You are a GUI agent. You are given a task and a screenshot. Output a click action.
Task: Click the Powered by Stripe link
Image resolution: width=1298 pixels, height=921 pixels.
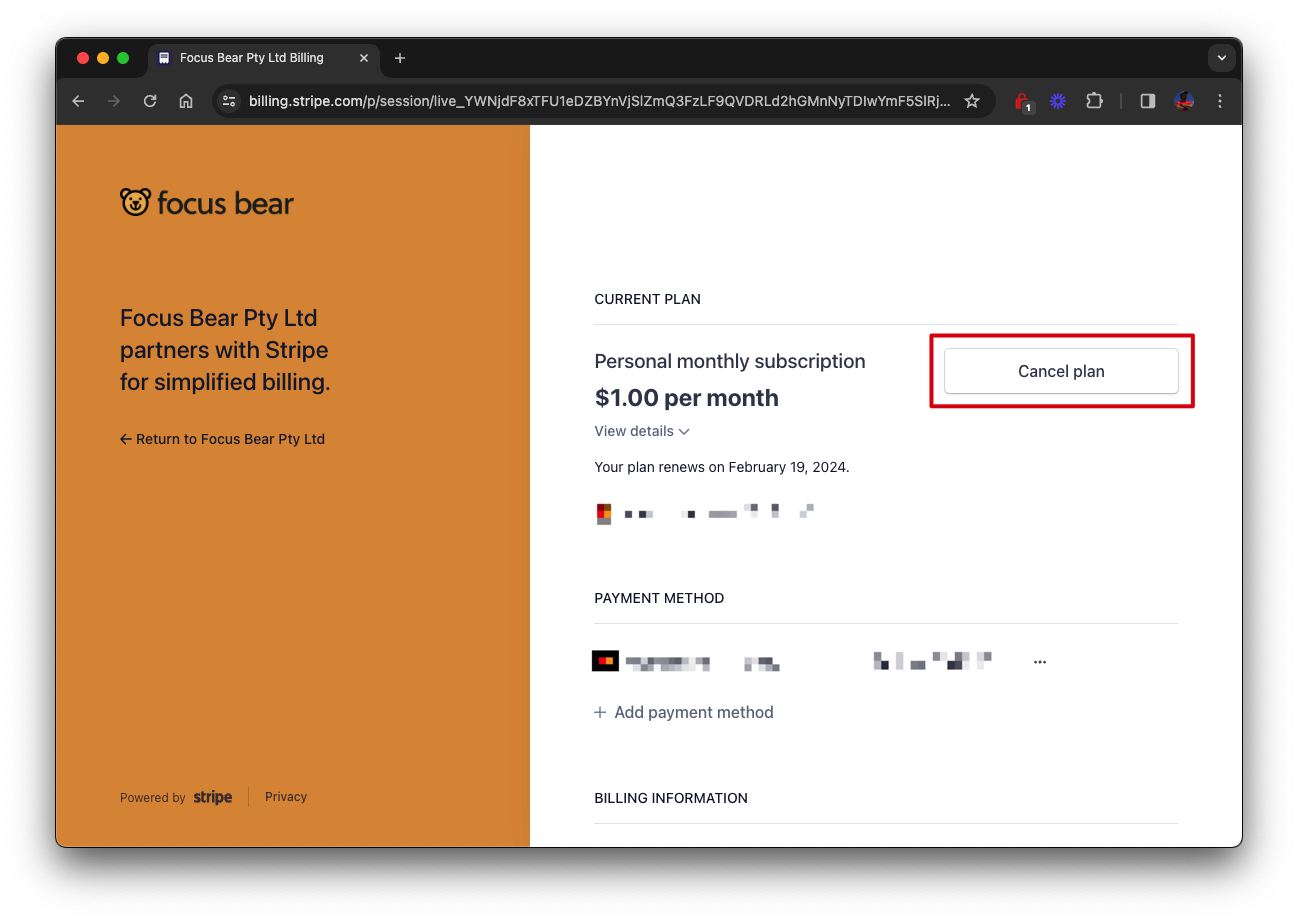click(x=176, y=797)
